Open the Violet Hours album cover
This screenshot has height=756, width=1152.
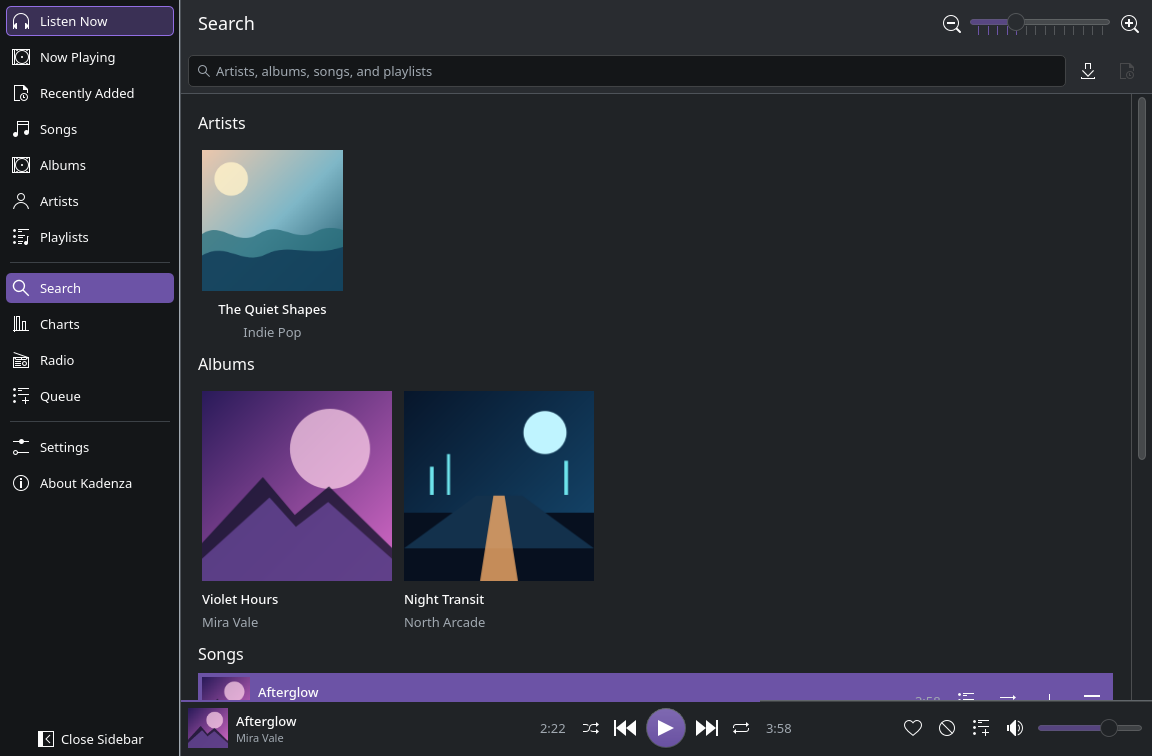click(297, 486)
